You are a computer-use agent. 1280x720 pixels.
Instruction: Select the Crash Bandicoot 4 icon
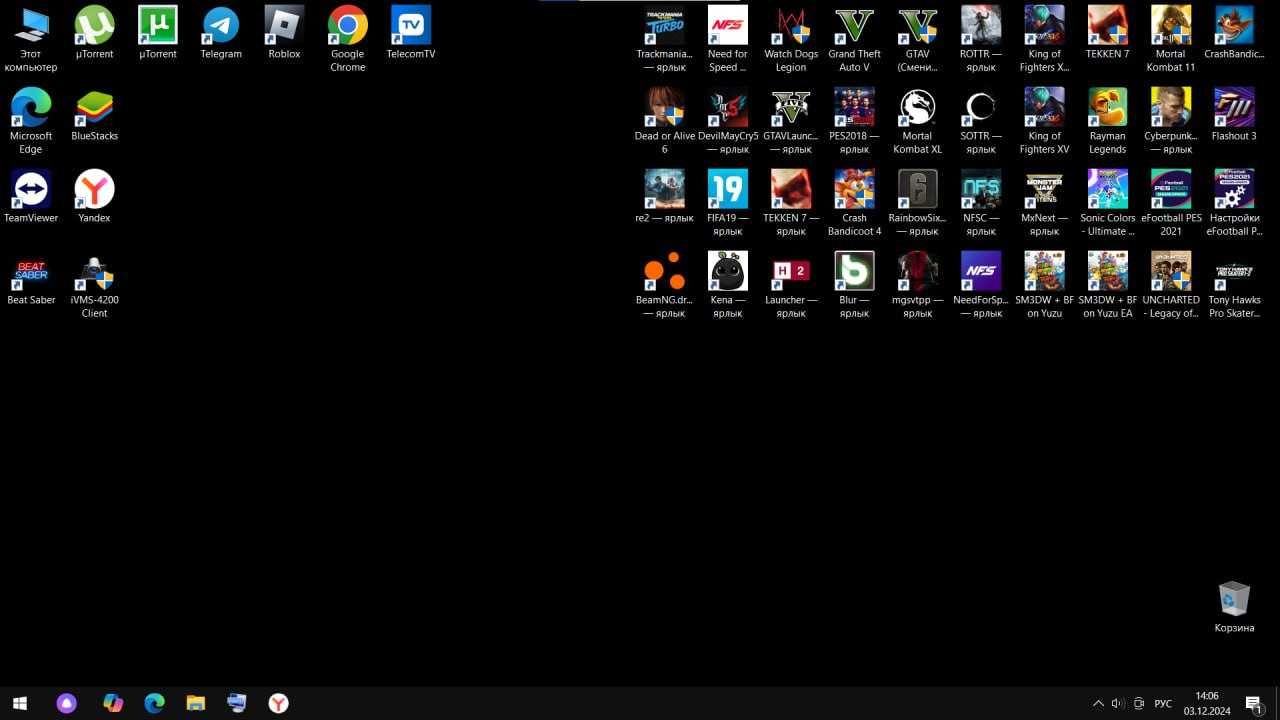tap(855, 204)
